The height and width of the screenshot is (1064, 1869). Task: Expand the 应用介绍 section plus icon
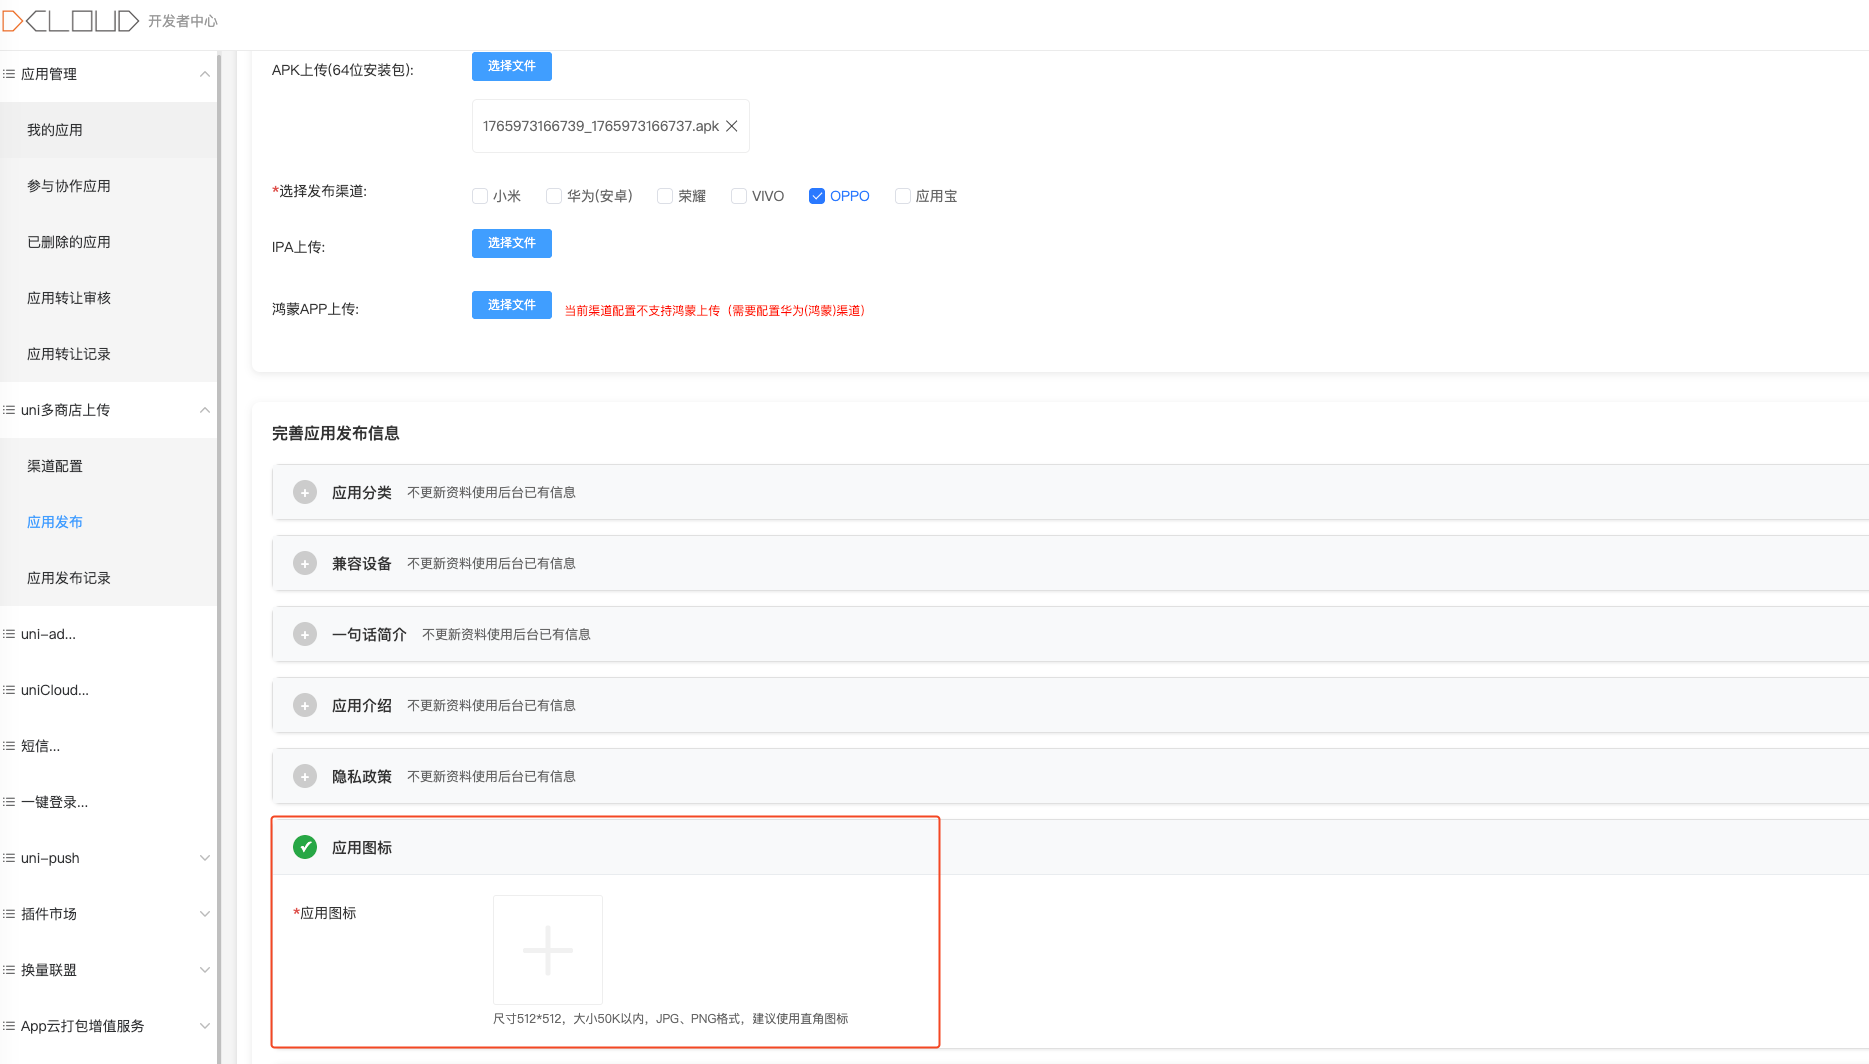pos(305,705)
